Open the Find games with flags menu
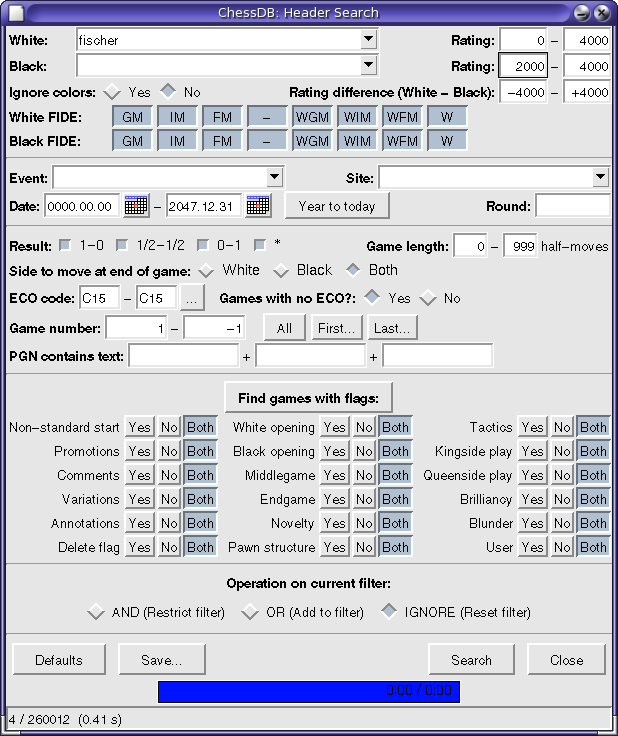This screenshot has width=618, height=736. (x=308, y=398)
